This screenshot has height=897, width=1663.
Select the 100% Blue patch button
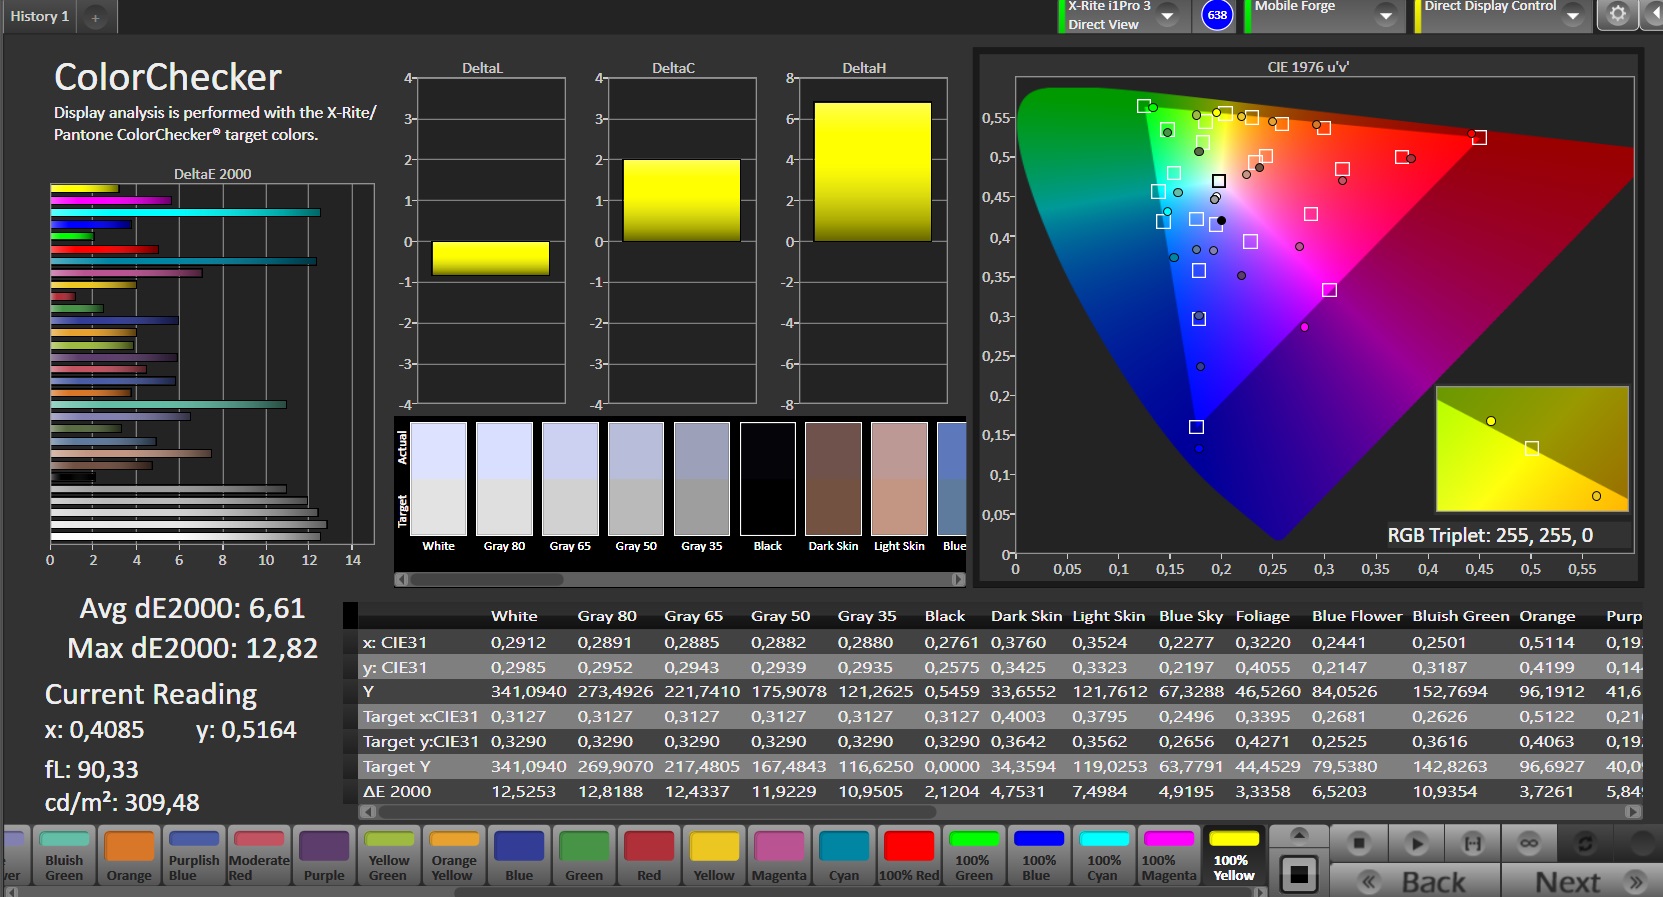(1039, 856)
